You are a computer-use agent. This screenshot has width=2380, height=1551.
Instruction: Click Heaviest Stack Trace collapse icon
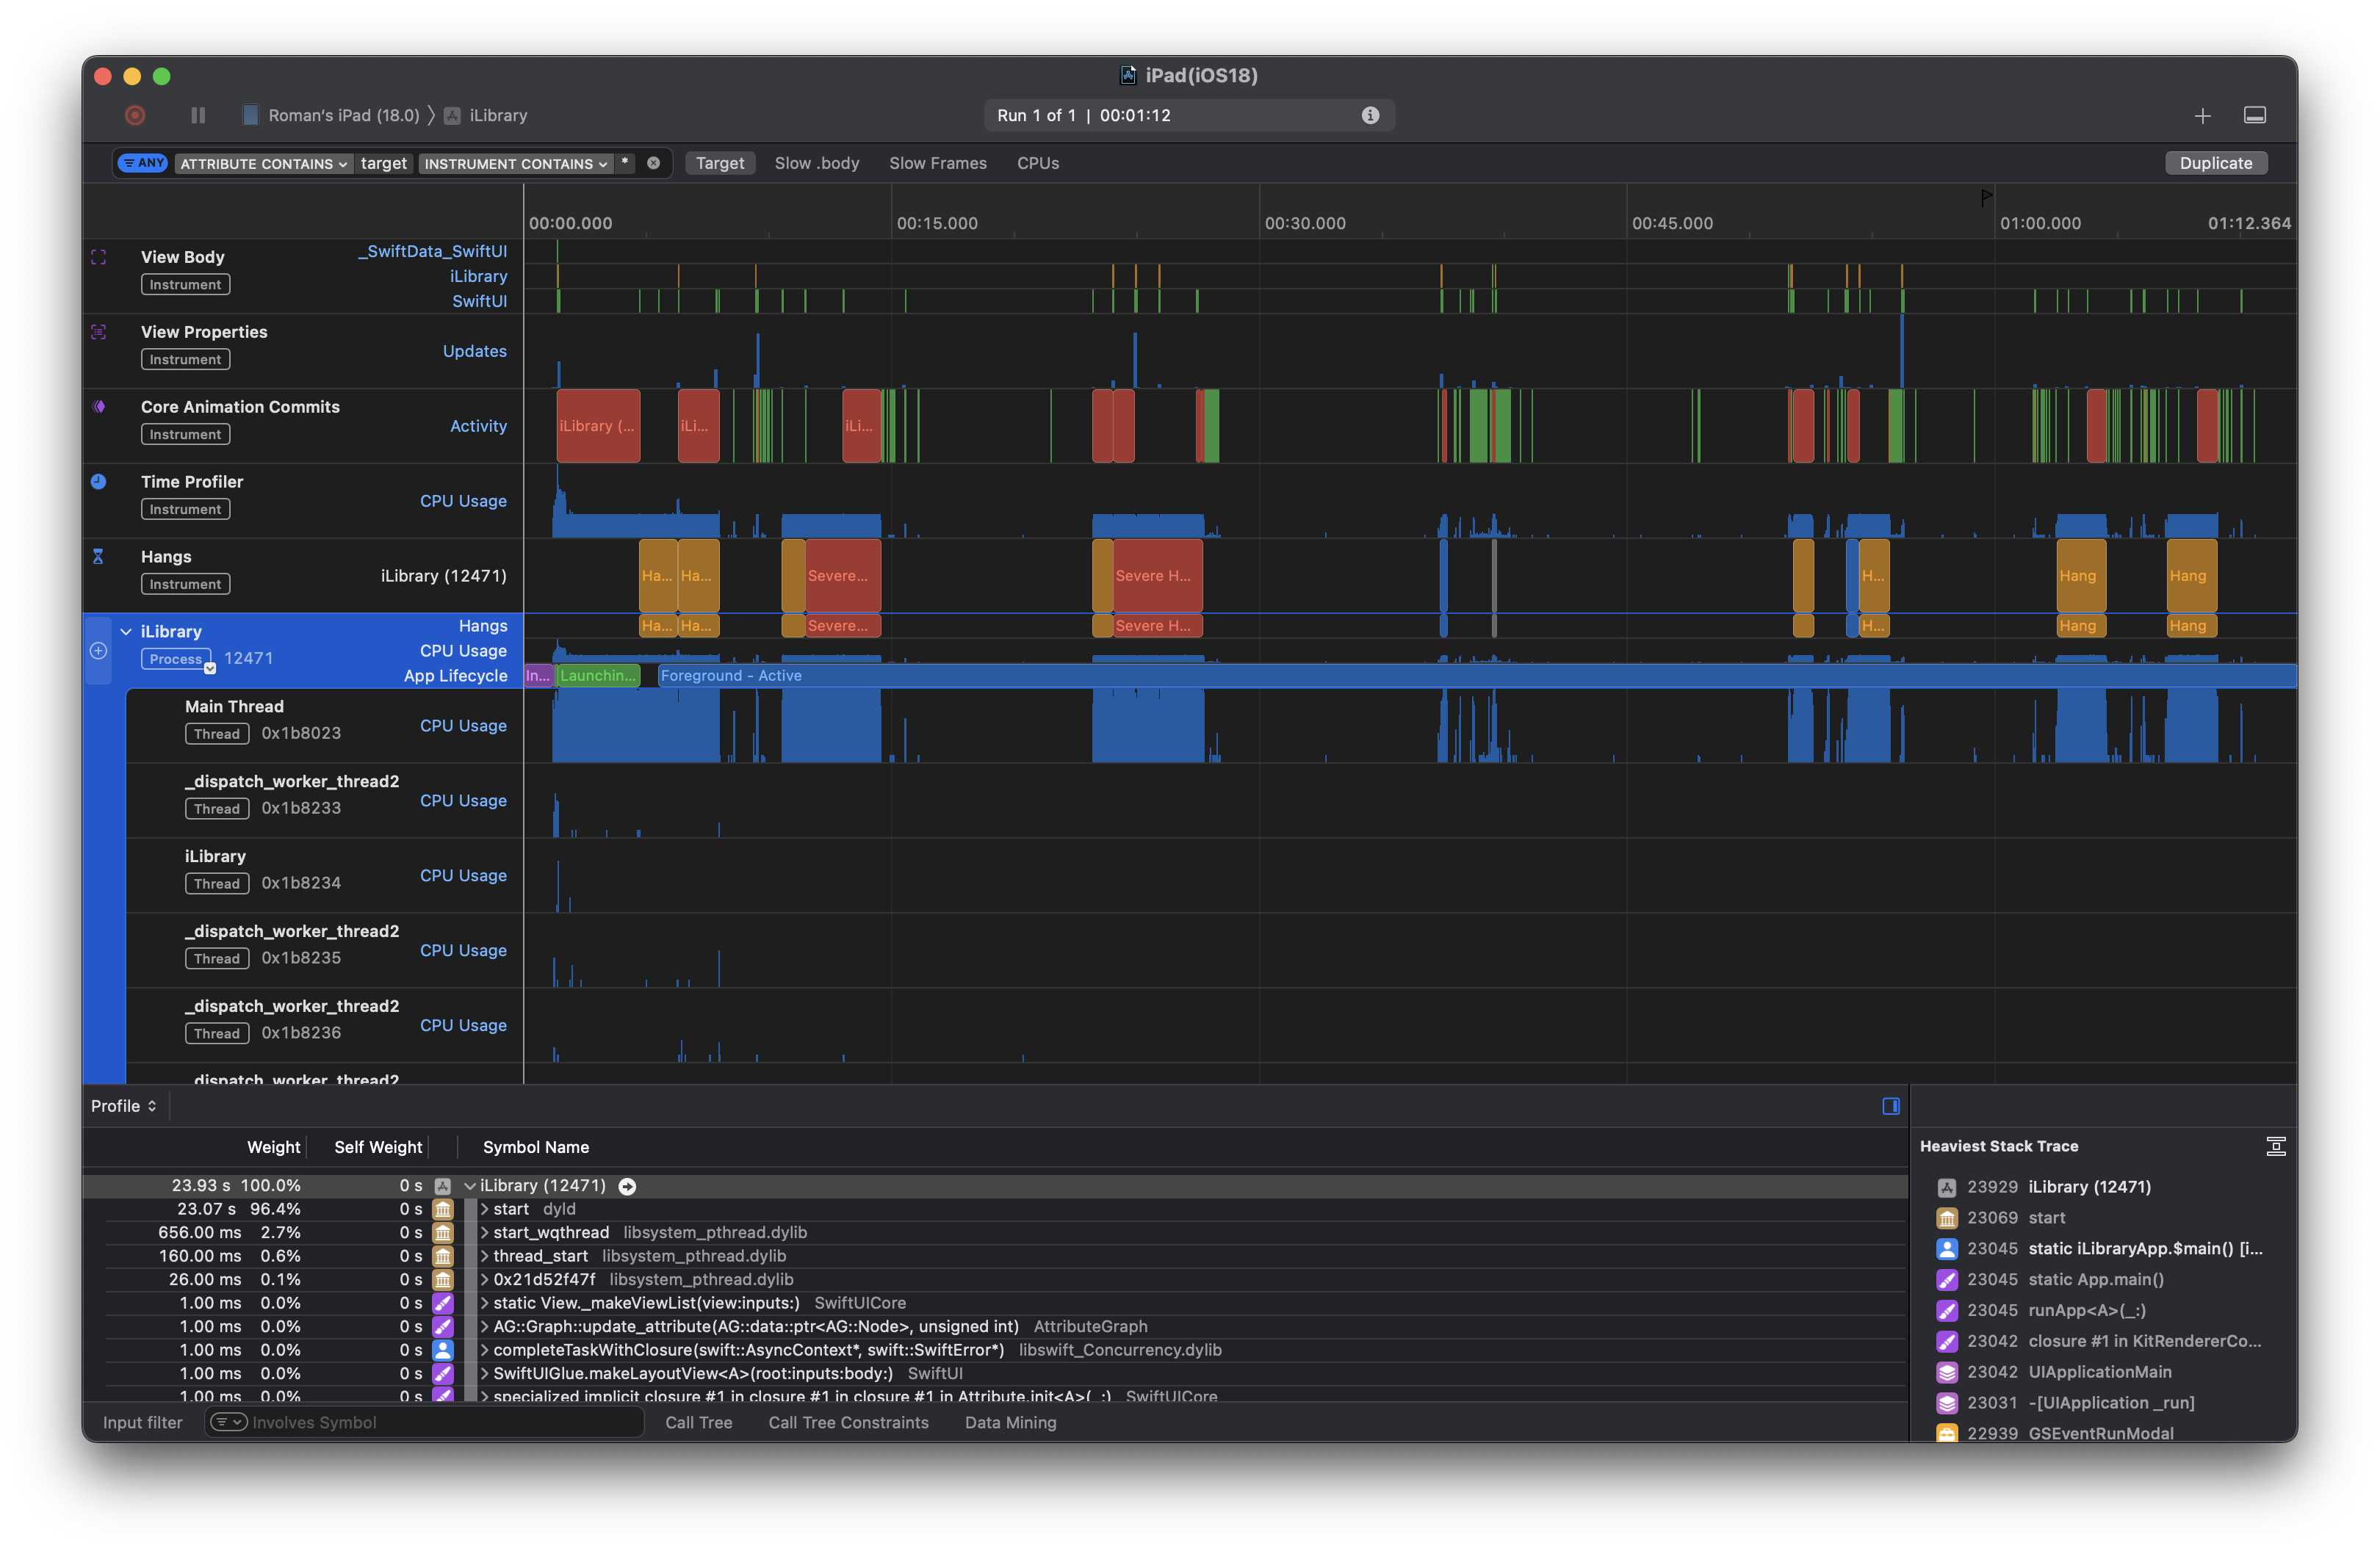coord(2276,1146)
